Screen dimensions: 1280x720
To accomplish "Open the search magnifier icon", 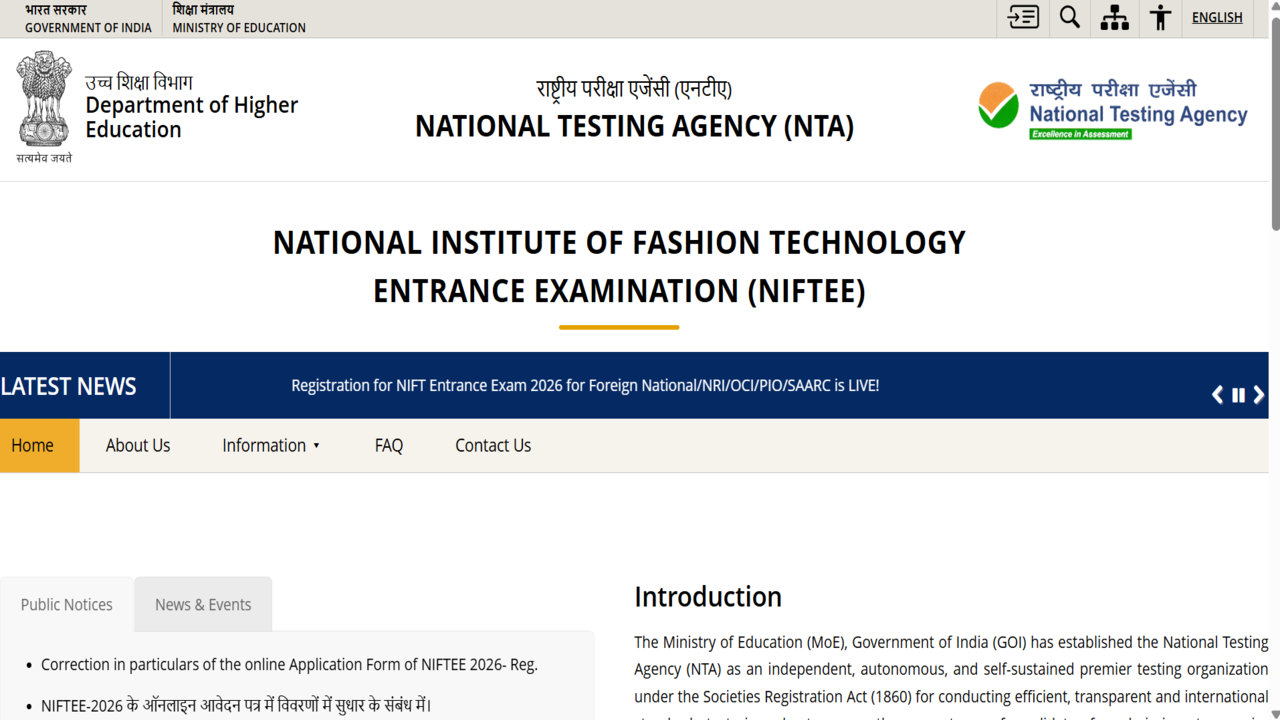I will click(1069, 18).
